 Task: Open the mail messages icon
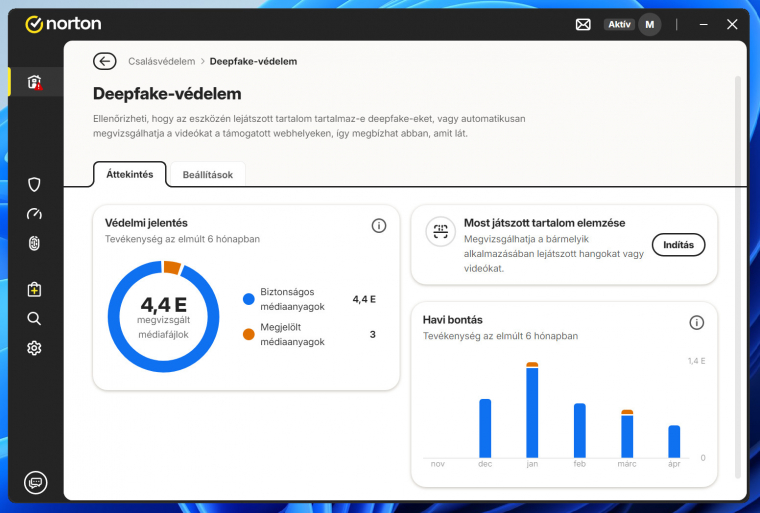(x=583, y=24)
